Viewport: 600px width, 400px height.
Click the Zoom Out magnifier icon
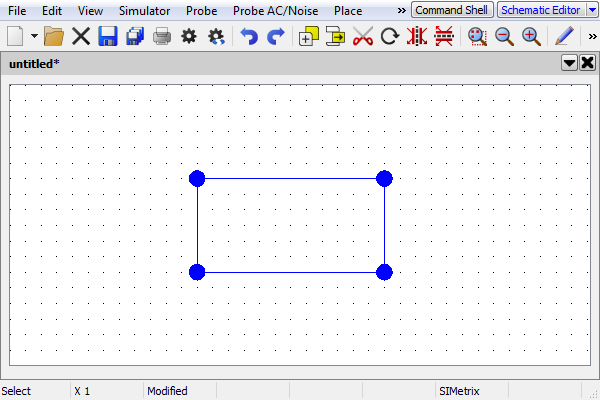[x=504, y=37]
